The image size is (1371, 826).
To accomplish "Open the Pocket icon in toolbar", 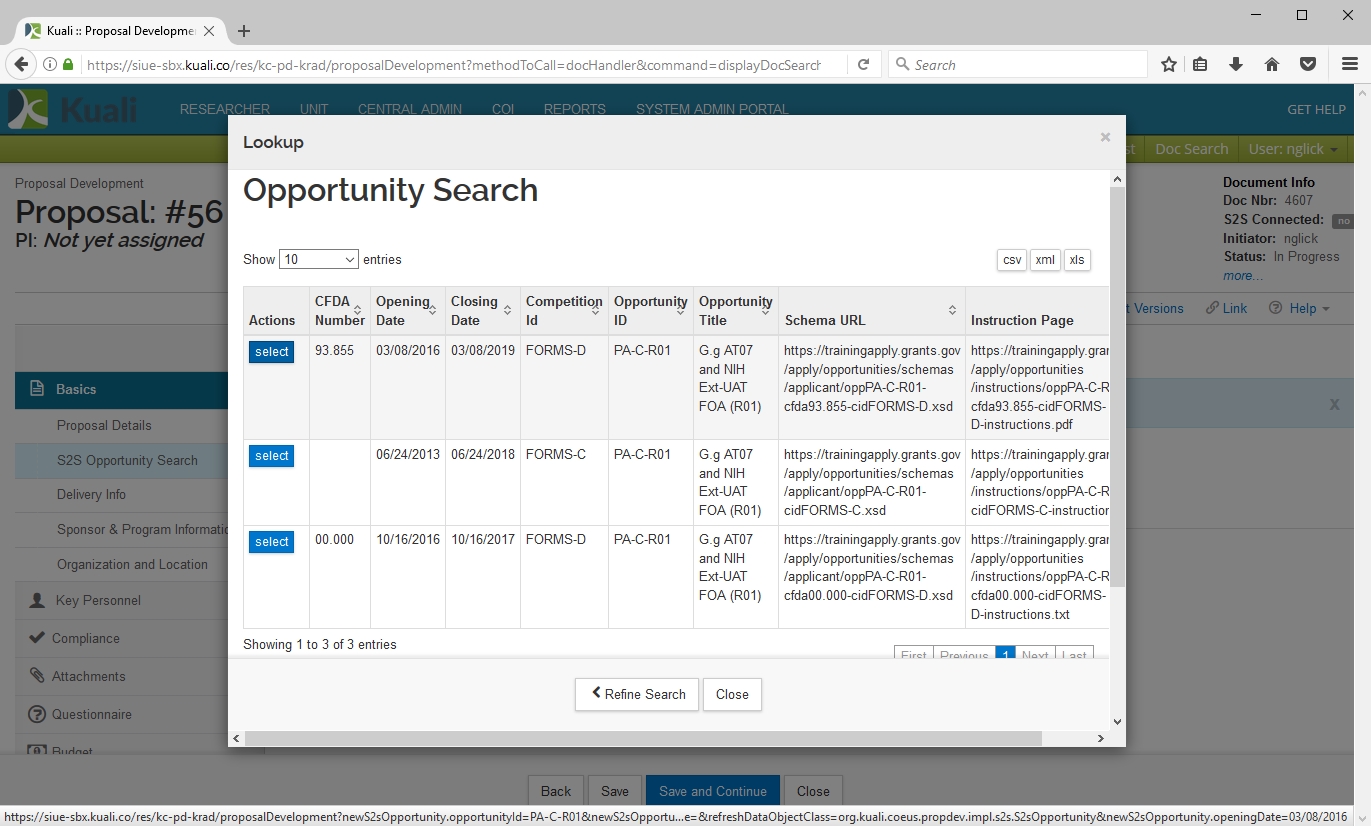I will [x=1307, y=65].
